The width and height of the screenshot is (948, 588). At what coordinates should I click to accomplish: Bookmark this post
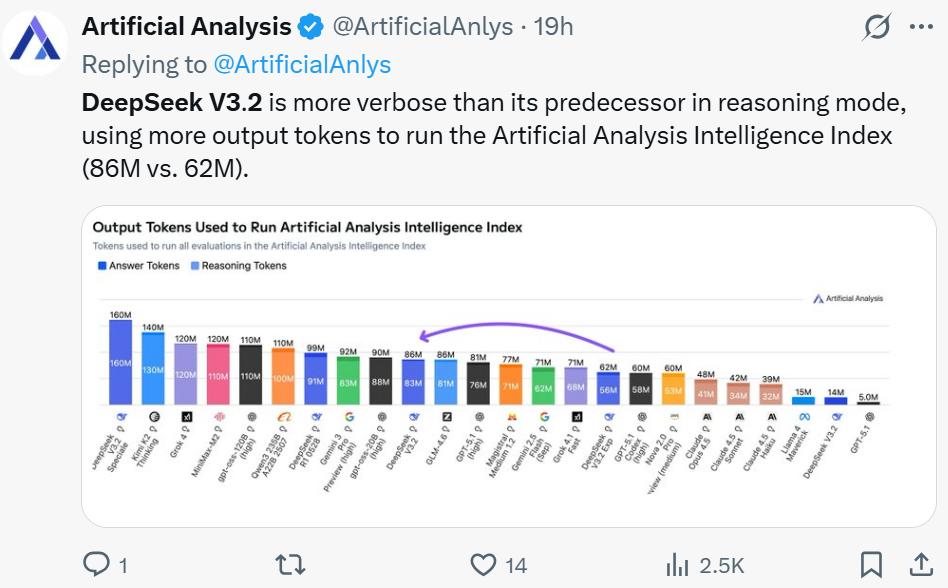point(871,565)
